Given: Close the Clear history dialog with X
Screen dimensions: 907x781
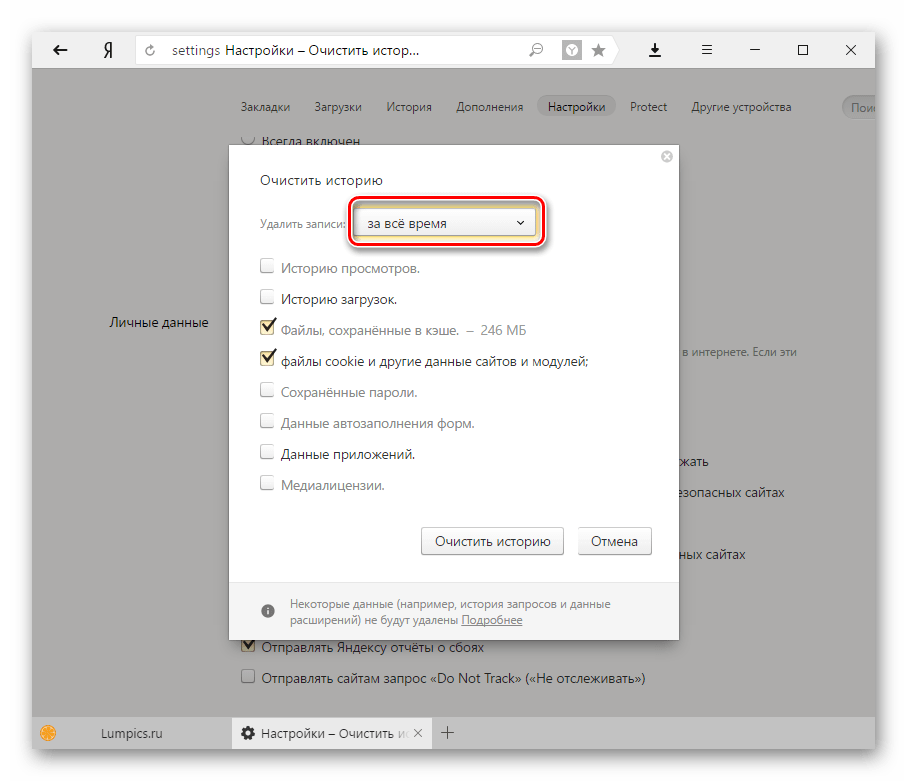Looking at the screenshot, I should [x=667, y=157].
